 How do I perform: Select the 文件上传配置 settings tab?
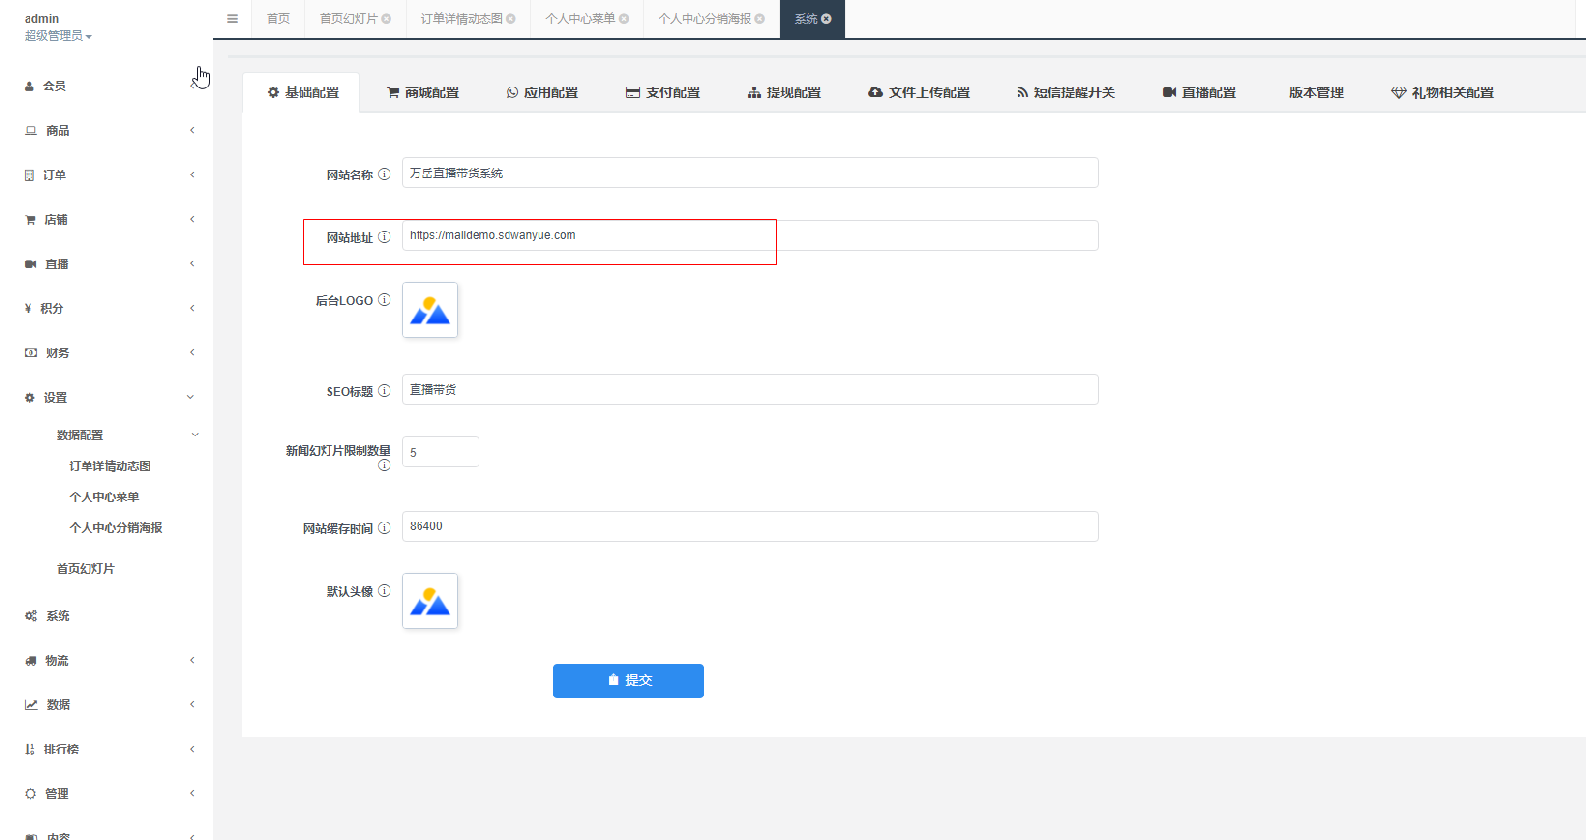[x=919, y=93]
